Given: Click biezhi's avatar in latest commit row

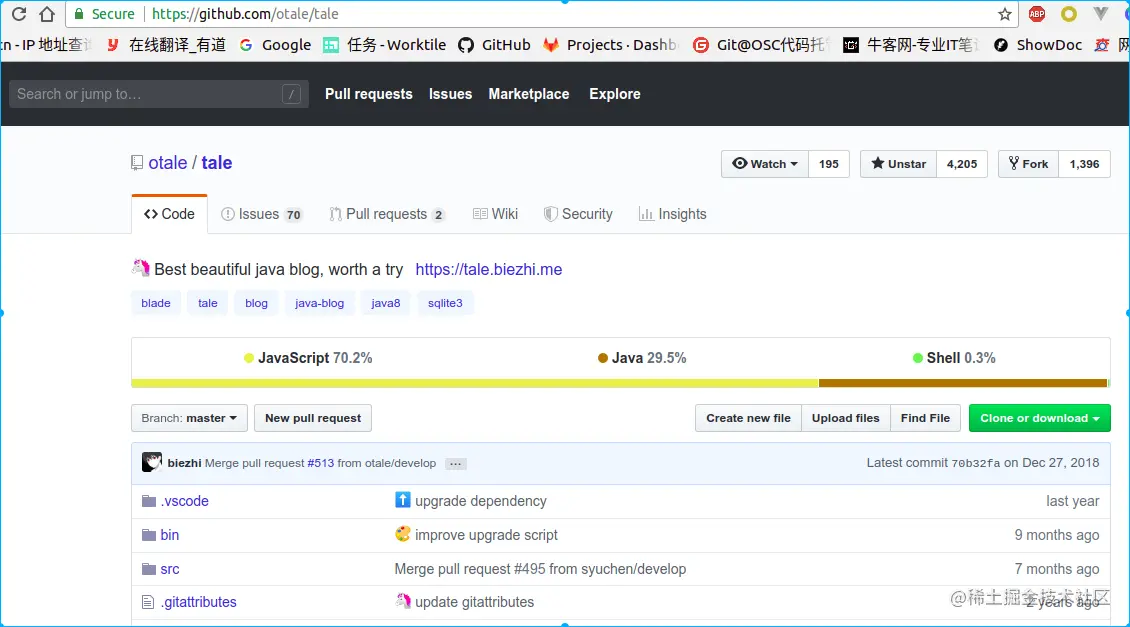Looking at the screenshot, I should tap(151, 462).
